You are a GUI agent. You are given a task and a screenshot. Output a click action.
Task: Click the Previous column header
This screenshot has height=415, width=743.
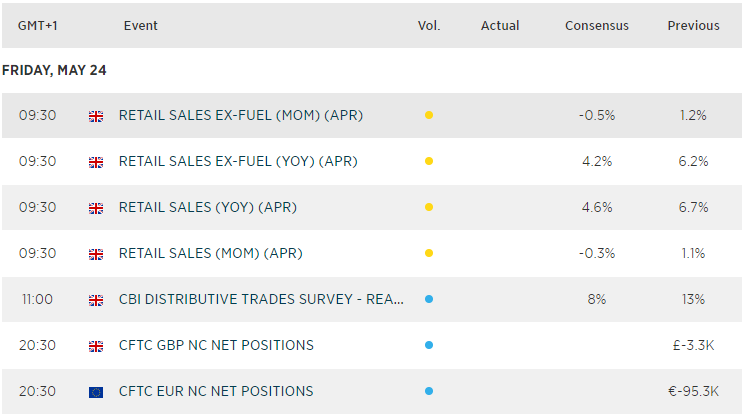tap(693, 26)
